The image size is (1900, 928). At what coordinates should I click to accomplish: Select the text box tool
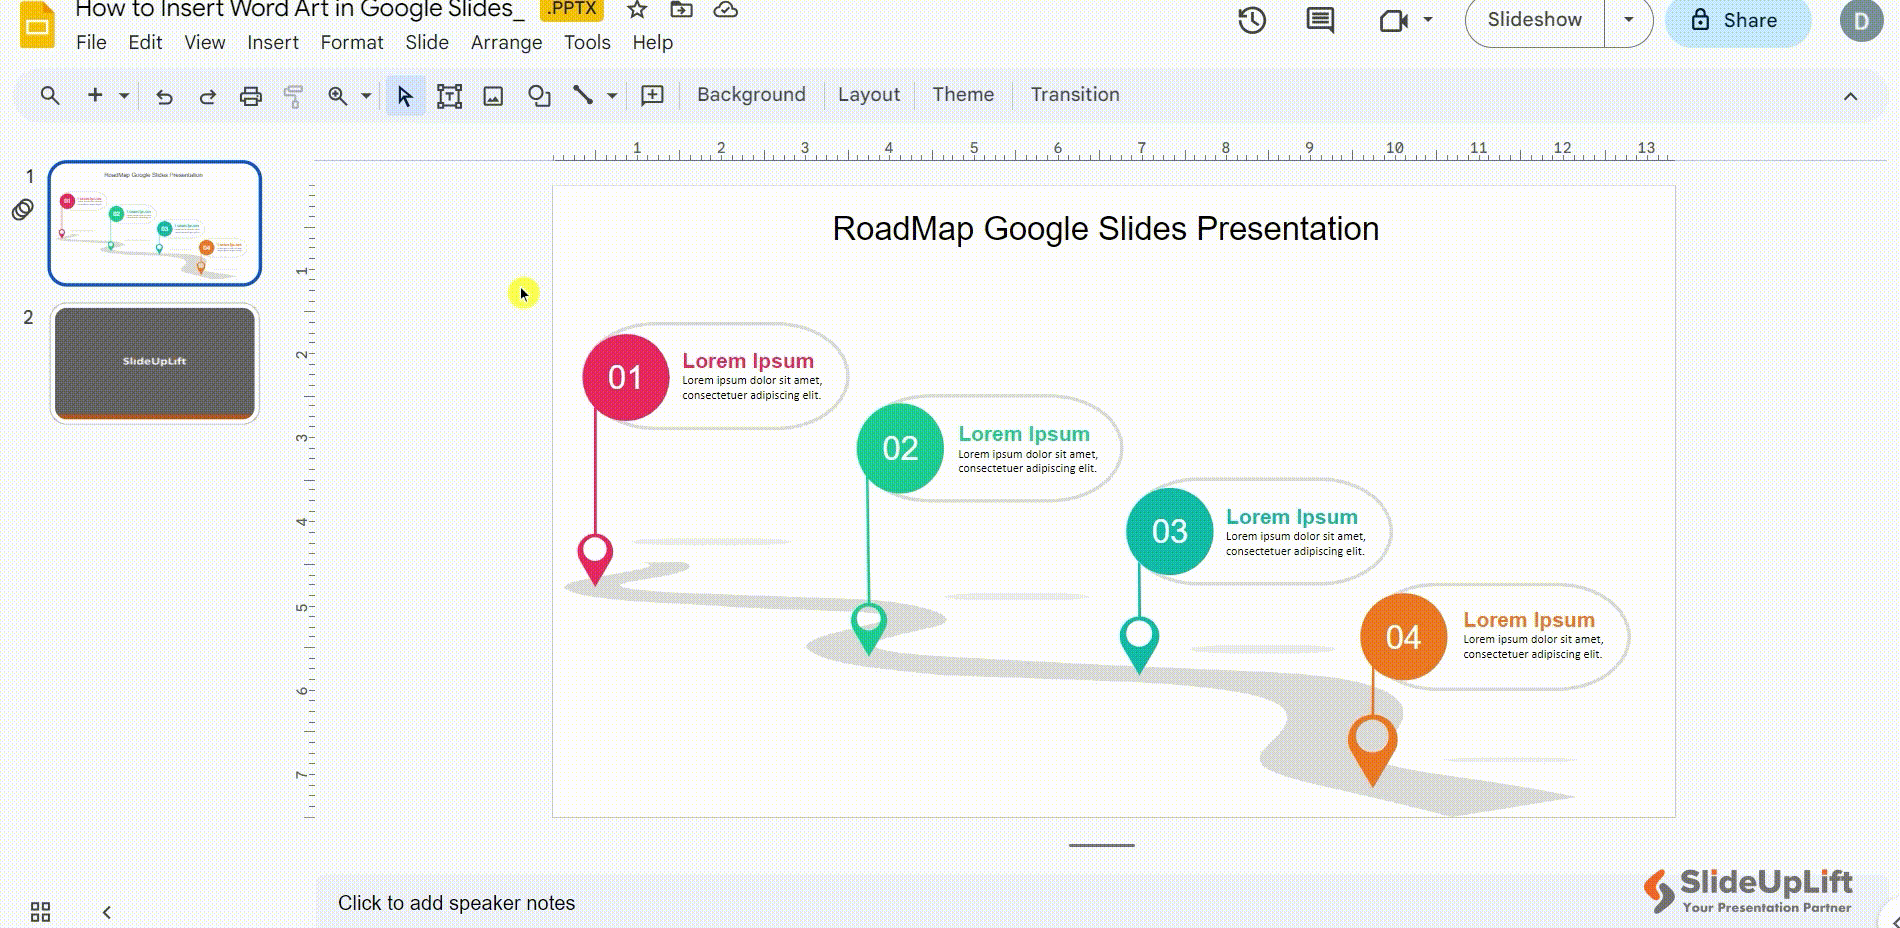(x=449, y=96)
